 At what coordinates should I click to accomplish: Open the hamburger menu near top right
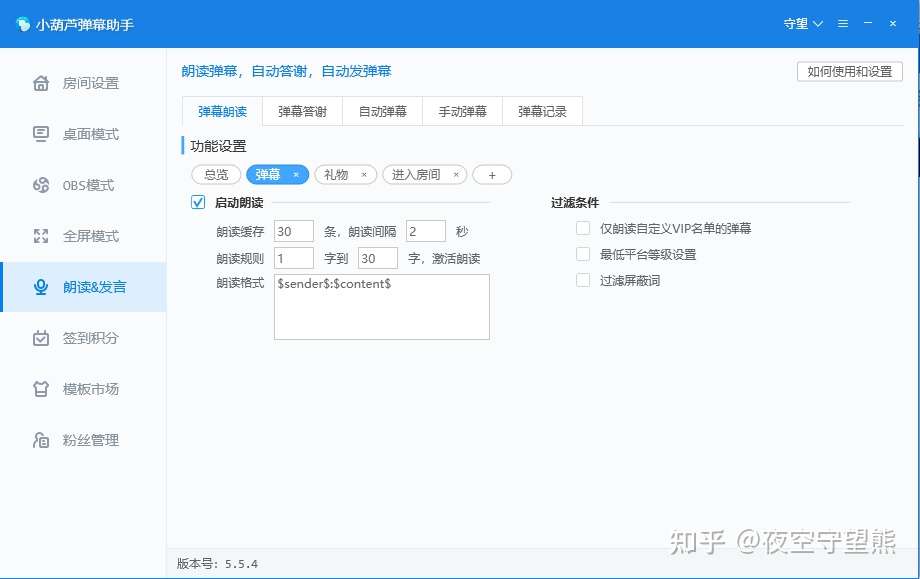[x=840, y=24]
